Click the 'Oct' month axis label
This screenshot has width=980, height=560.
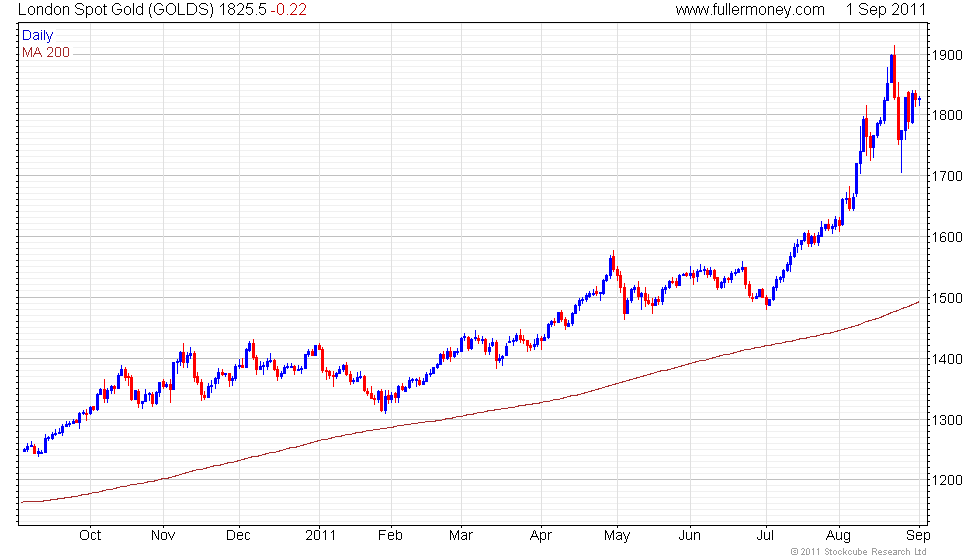[90, 536]
